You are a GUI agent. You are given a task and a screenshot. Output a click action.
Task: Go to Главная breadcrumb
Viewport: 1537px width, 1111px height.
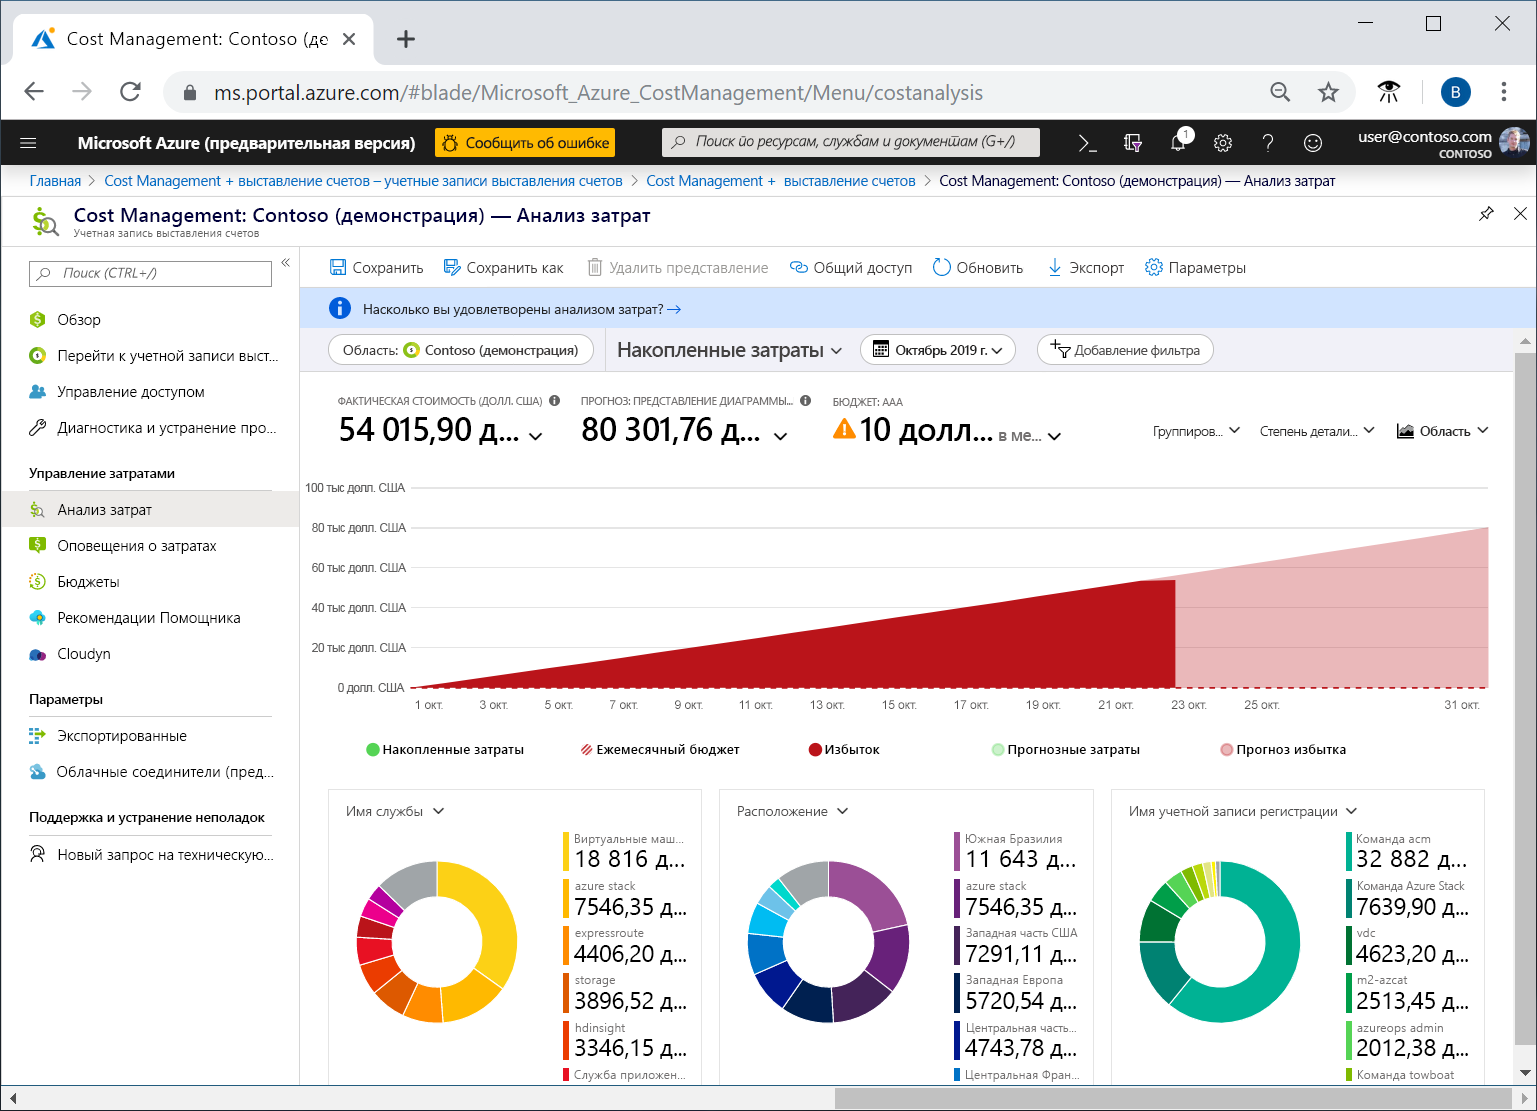click(55, 181)
